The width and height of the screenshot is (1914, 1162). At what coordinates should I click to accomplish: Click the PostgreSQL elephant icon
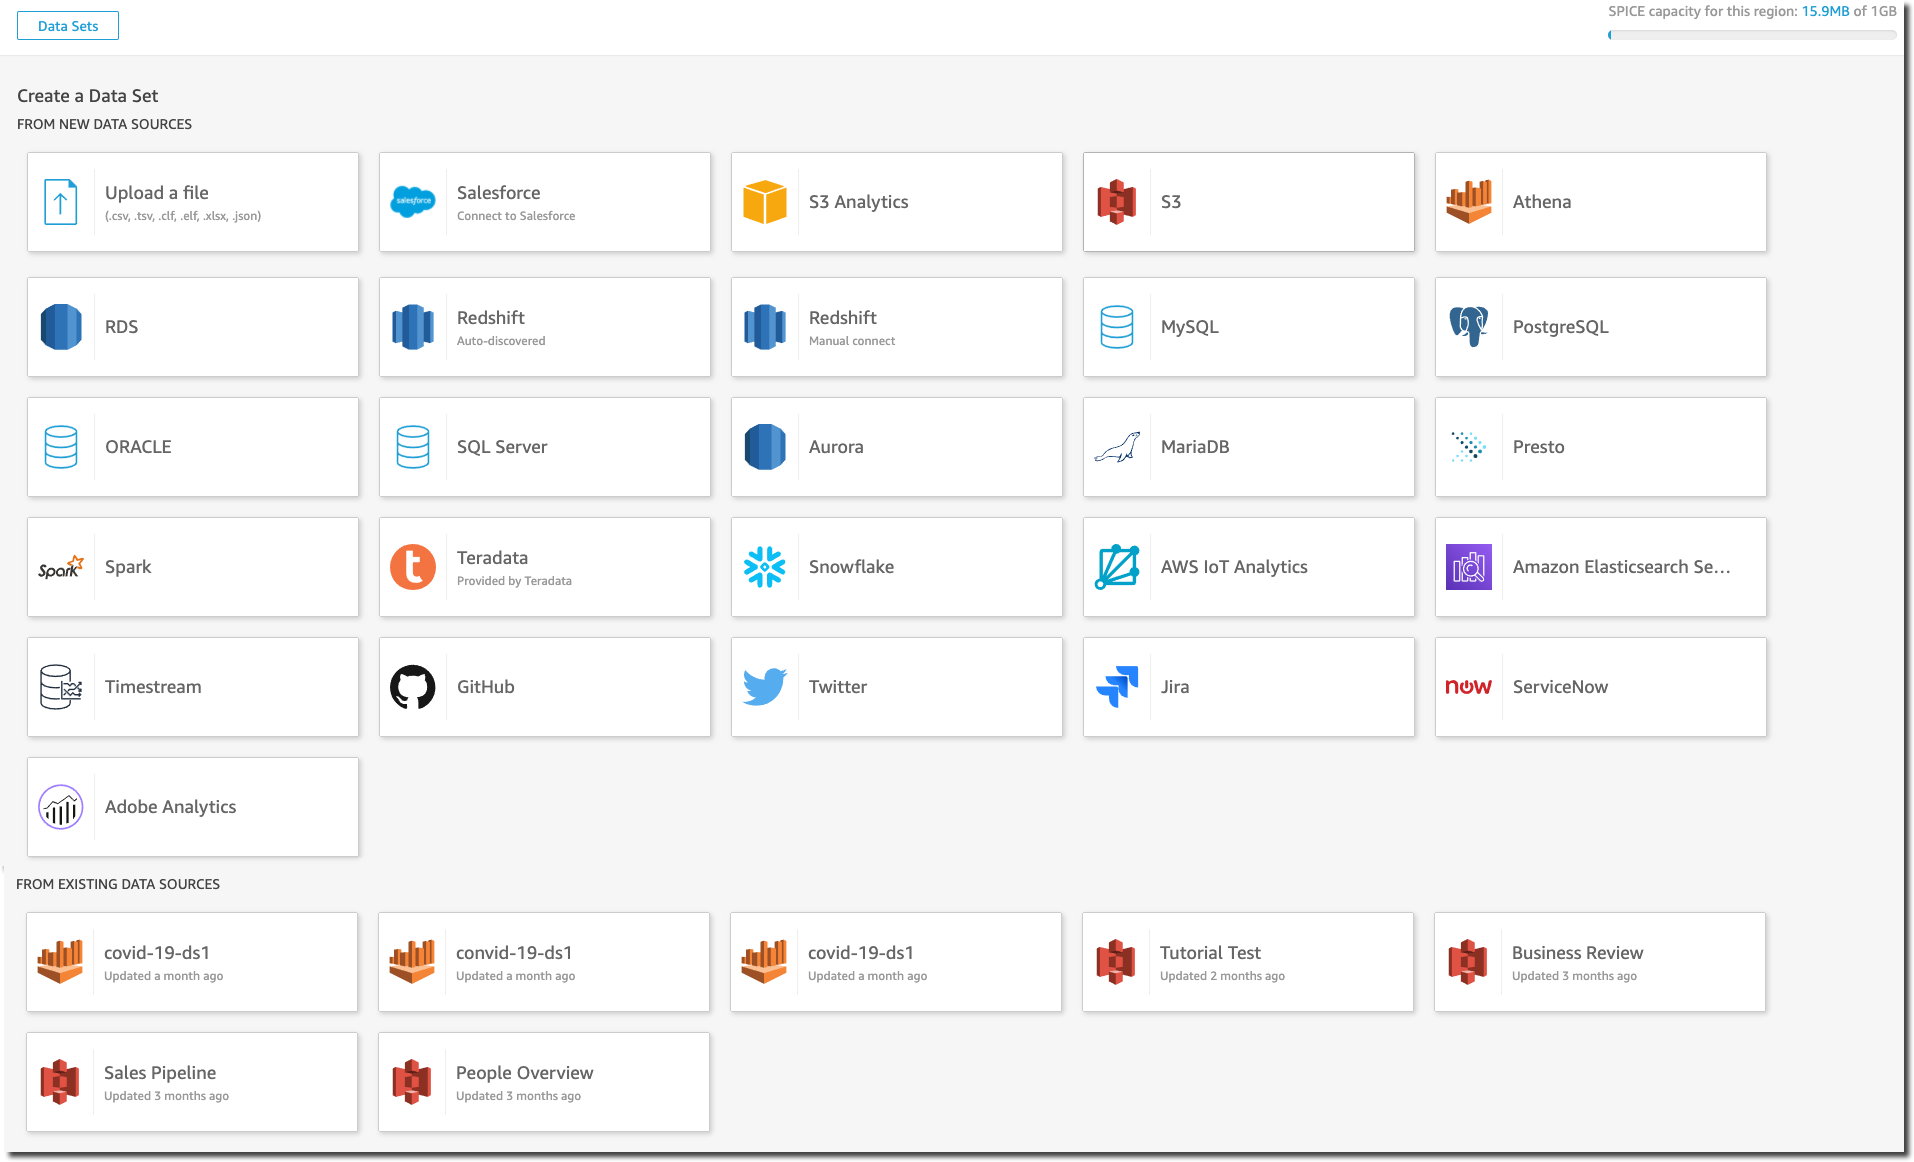(1469, 327)
